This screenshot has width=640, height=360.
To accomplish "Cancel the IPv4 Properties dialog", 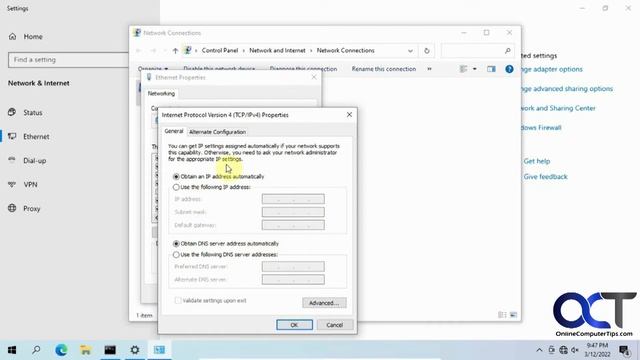I will pos(335,325).
